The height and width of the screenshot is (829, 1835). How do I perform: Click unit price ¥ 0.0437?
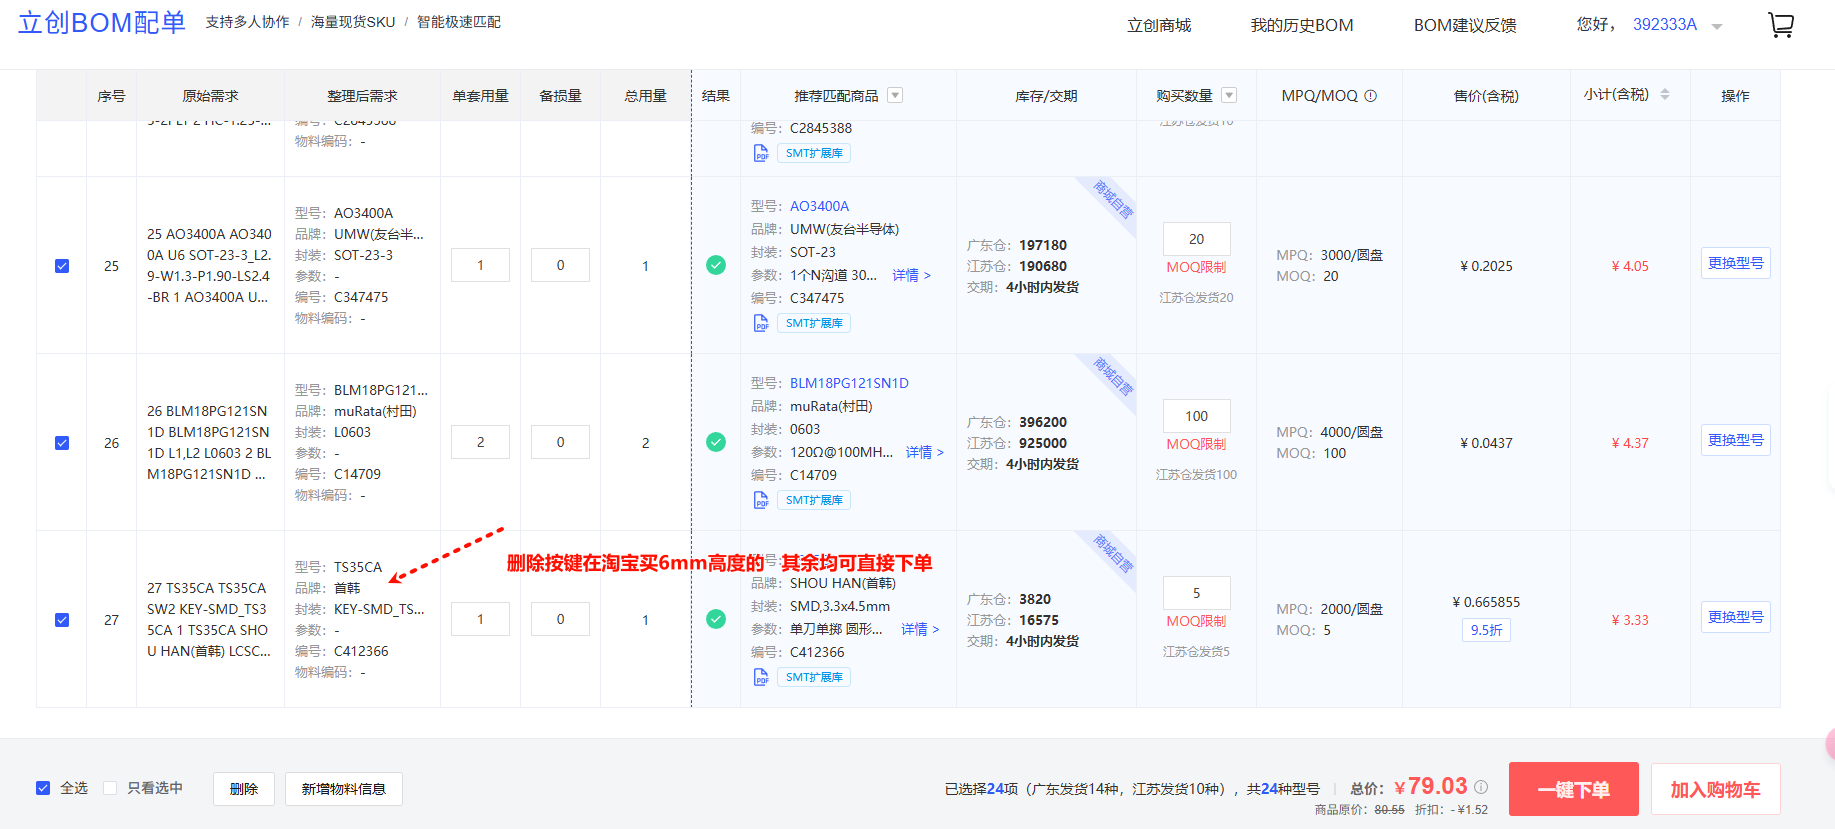pyautogui.click(x=1486, y=443)
